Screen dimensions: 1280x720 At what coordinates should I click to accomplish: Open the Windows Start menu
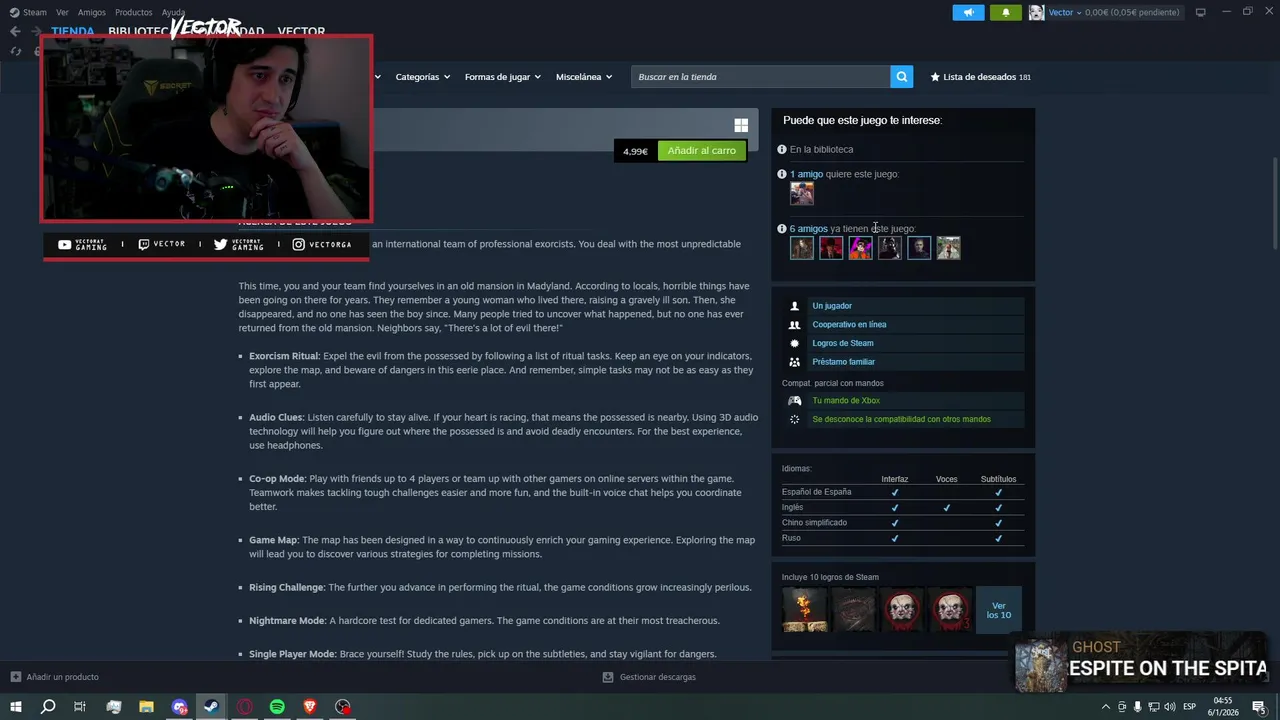point(15,707)
